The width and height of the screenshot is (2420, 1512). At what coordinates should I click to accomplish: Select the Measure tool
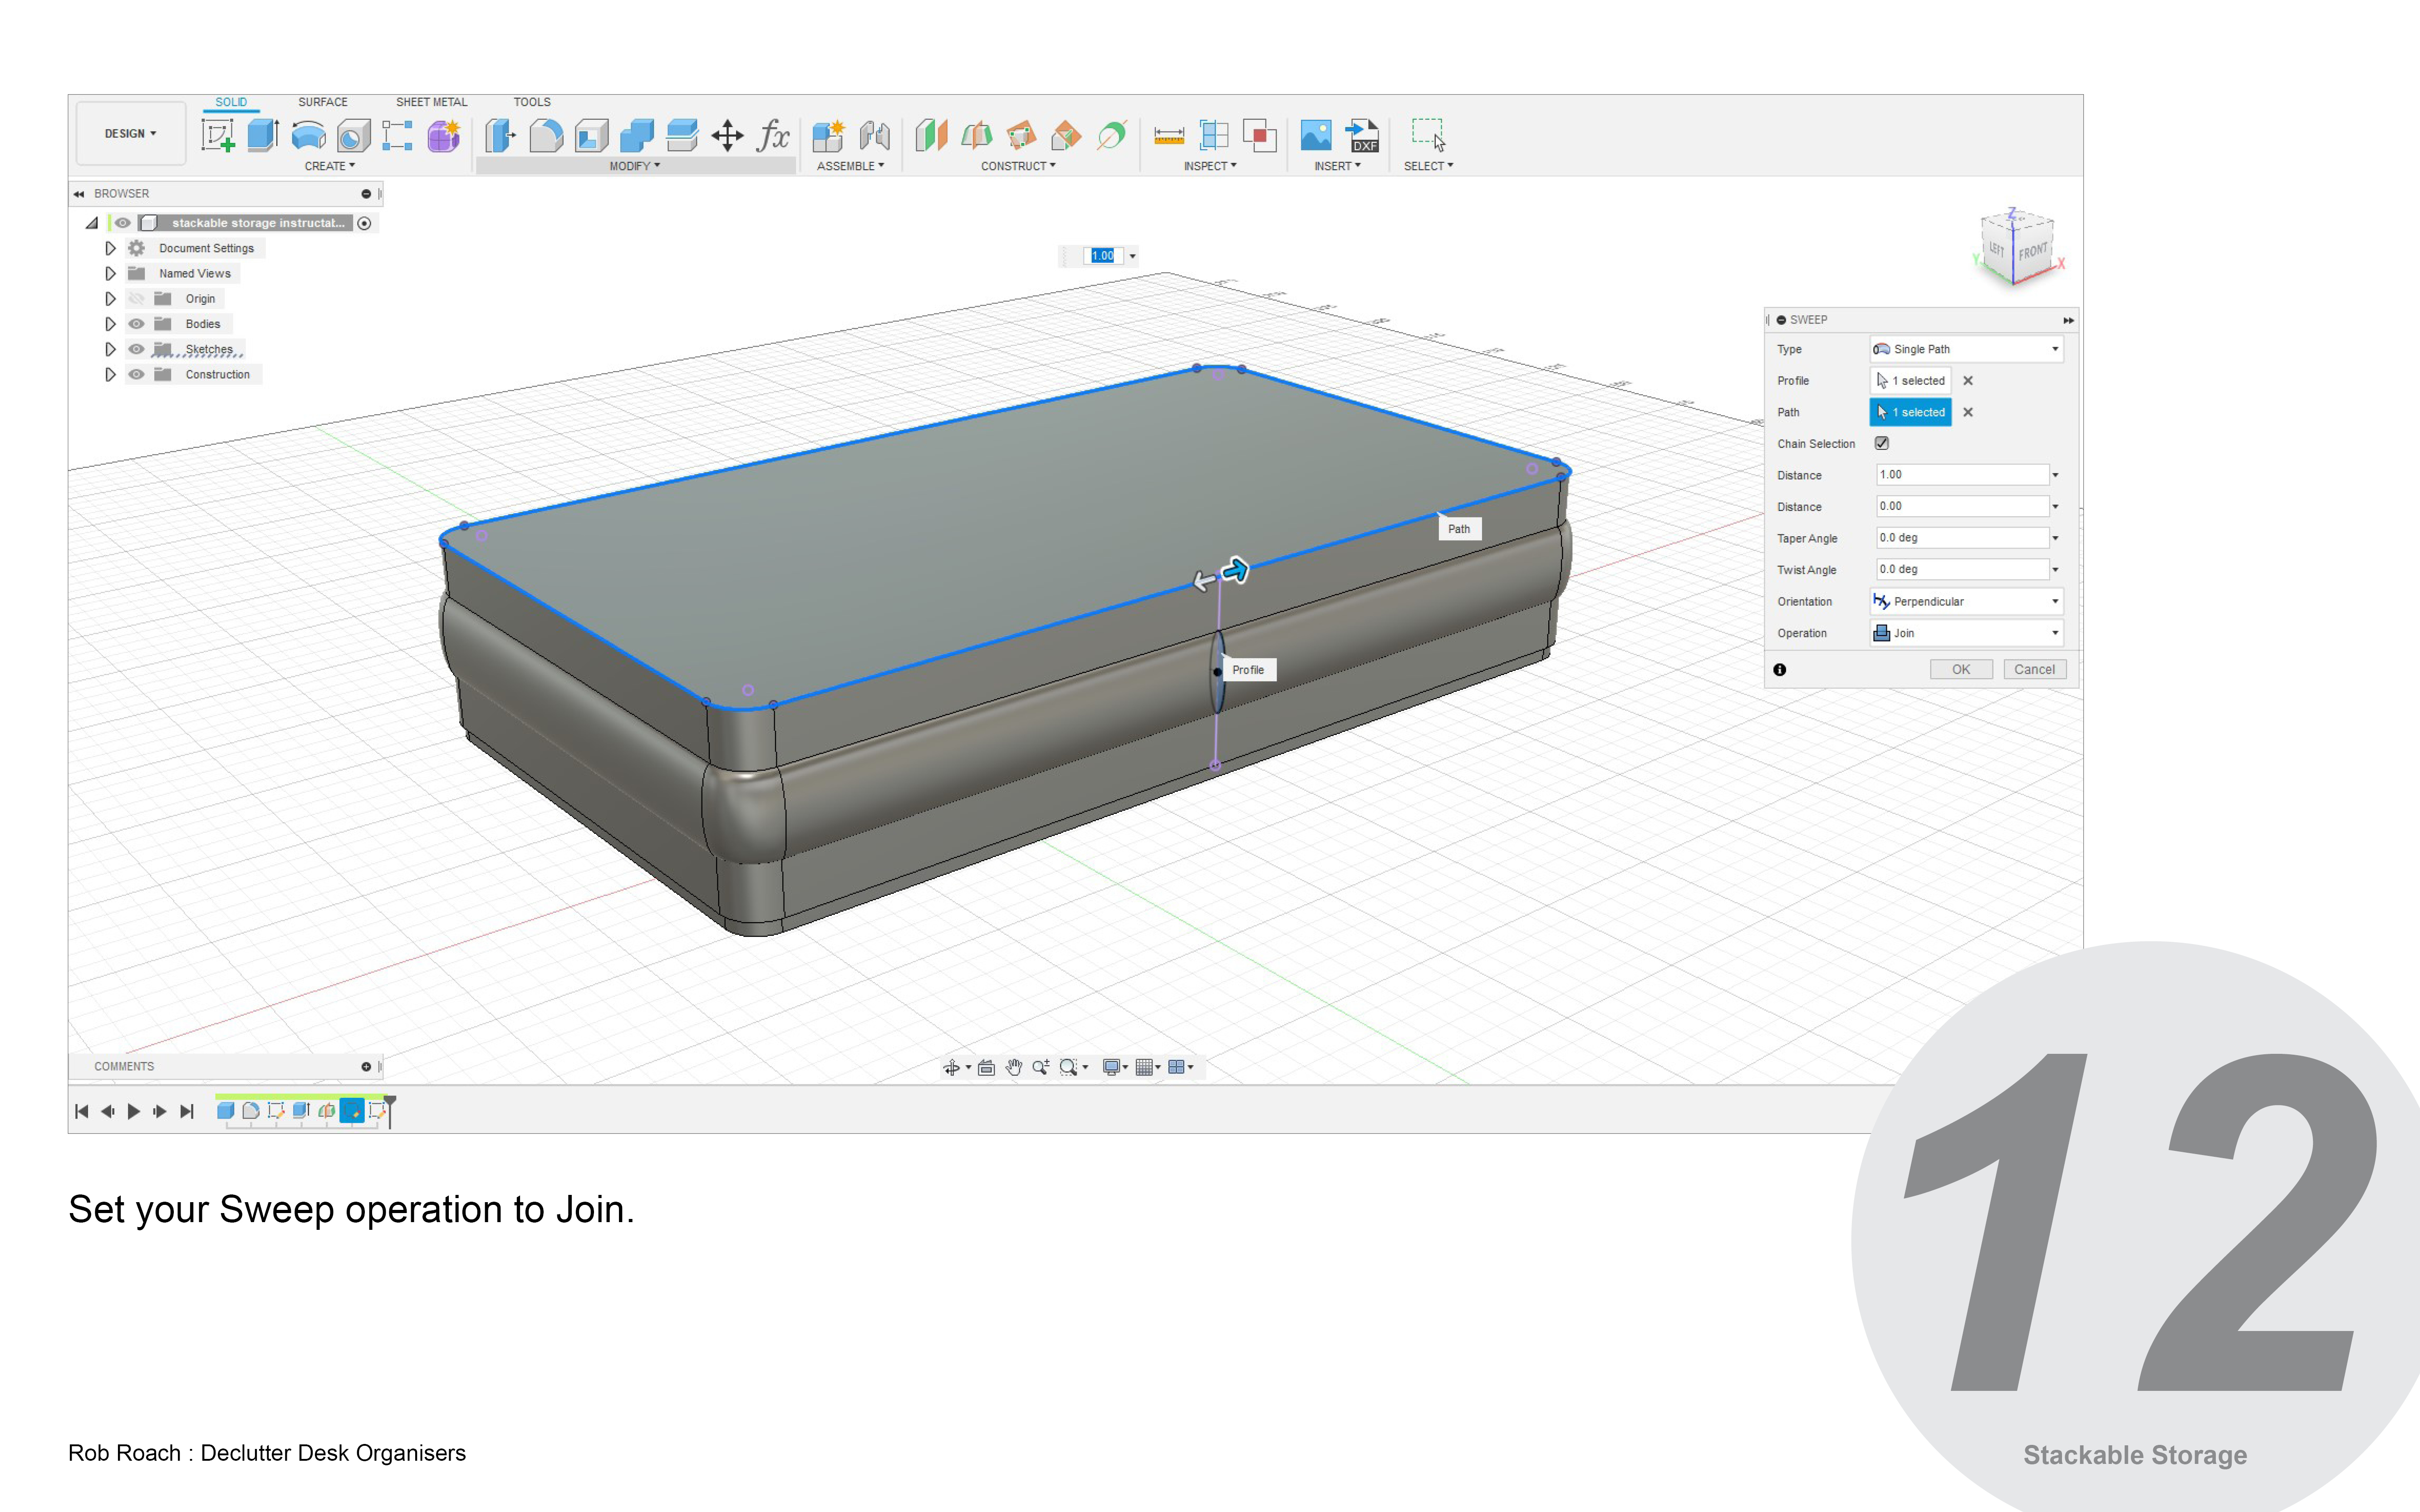coord(1168,135)
